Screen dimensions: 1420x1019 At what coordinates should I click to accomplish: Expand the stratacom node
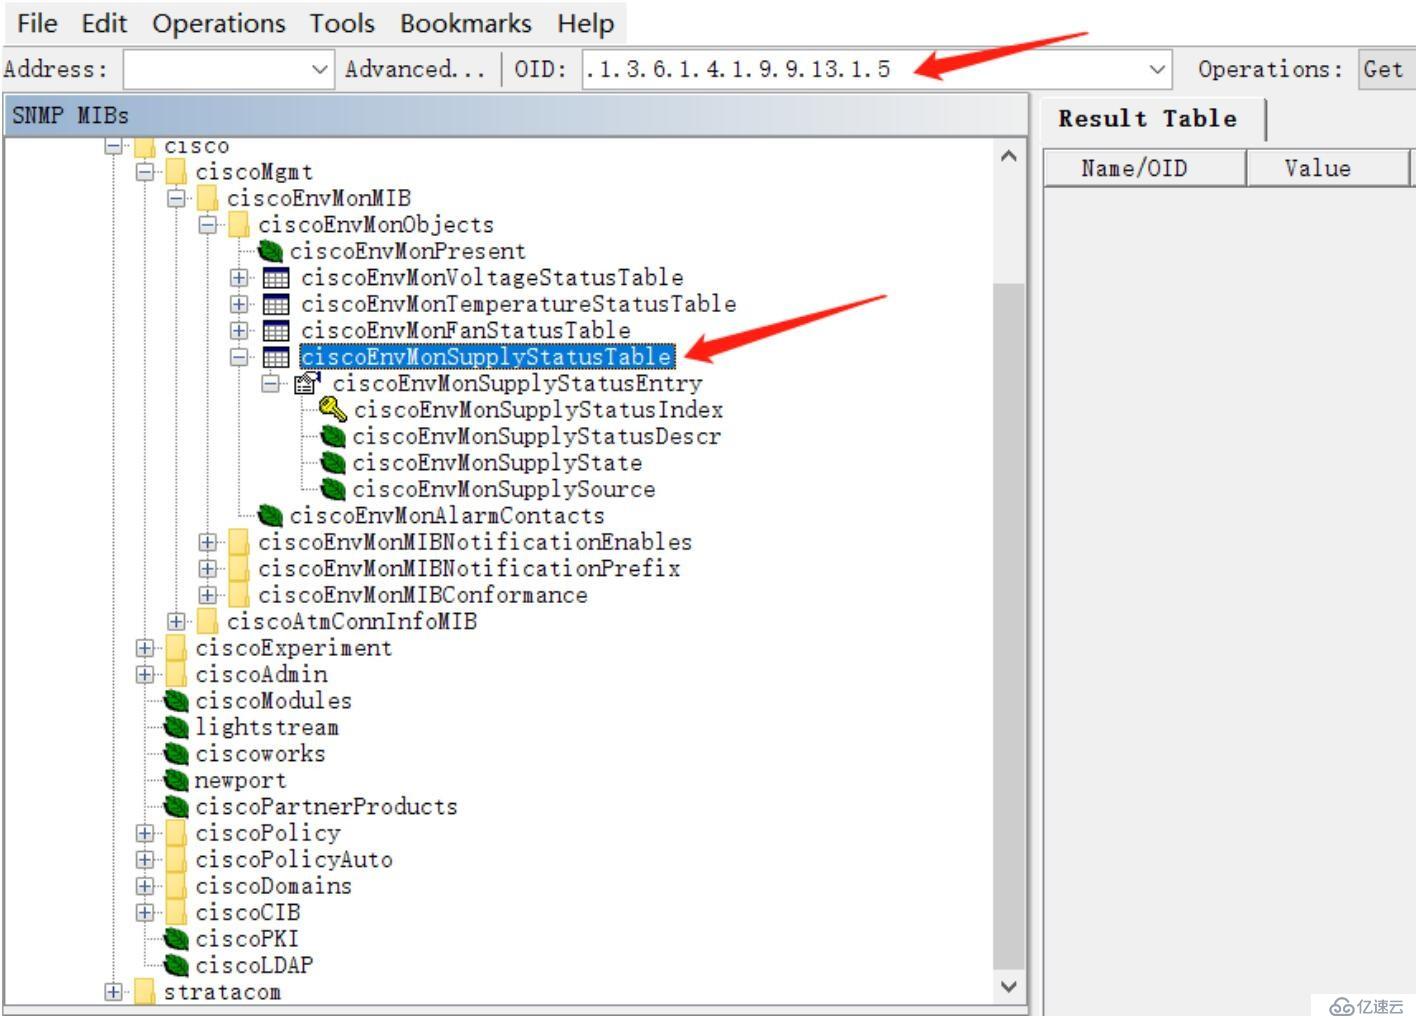point(113,992)
